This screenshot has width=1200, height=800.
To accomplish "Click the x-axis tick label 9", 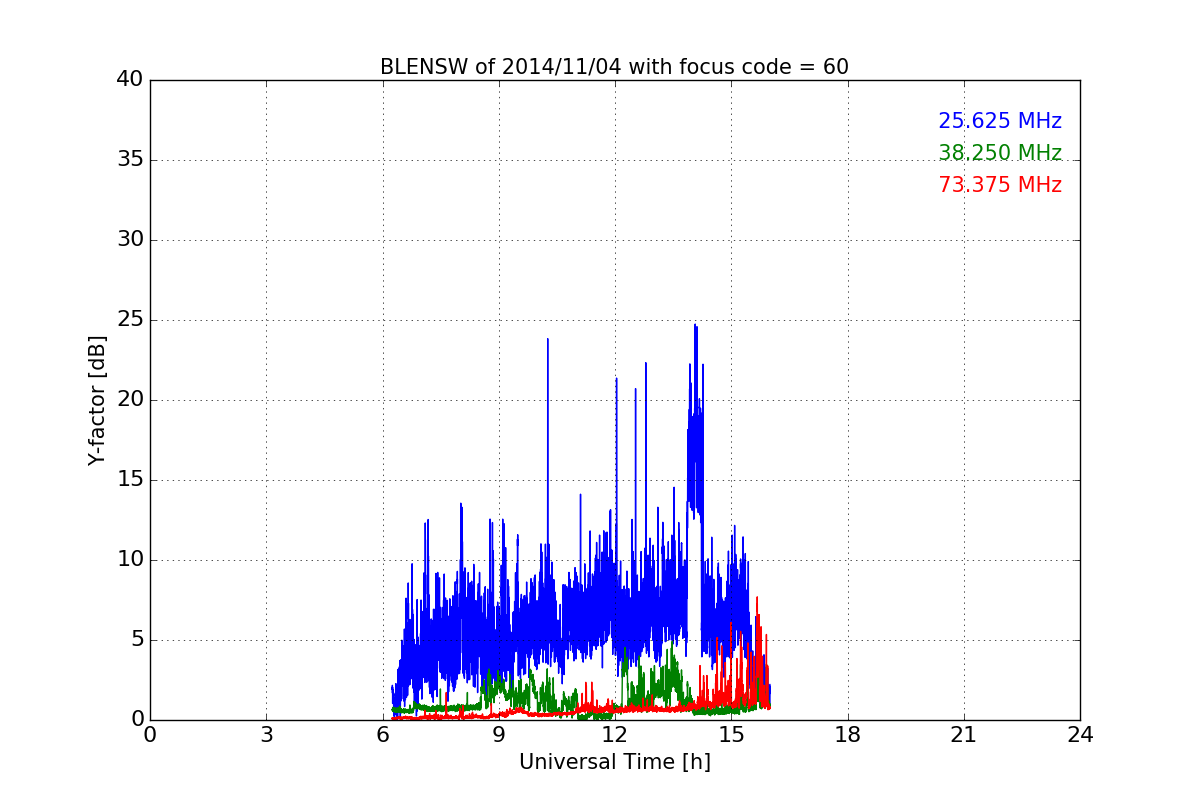I will 499,735.
